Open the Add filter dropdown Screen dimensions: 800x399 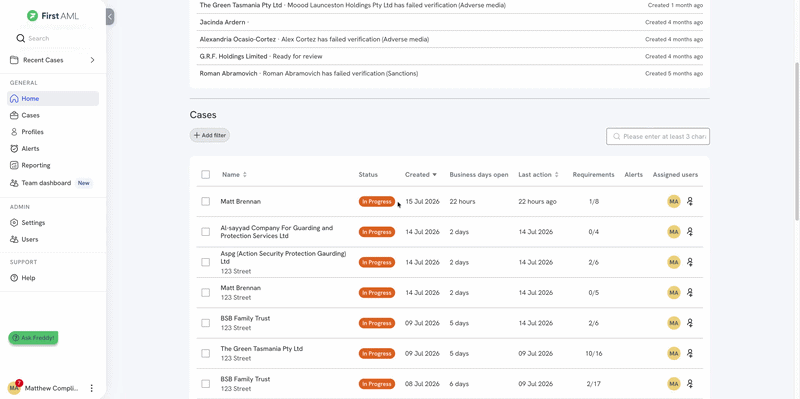click(210, 136)
